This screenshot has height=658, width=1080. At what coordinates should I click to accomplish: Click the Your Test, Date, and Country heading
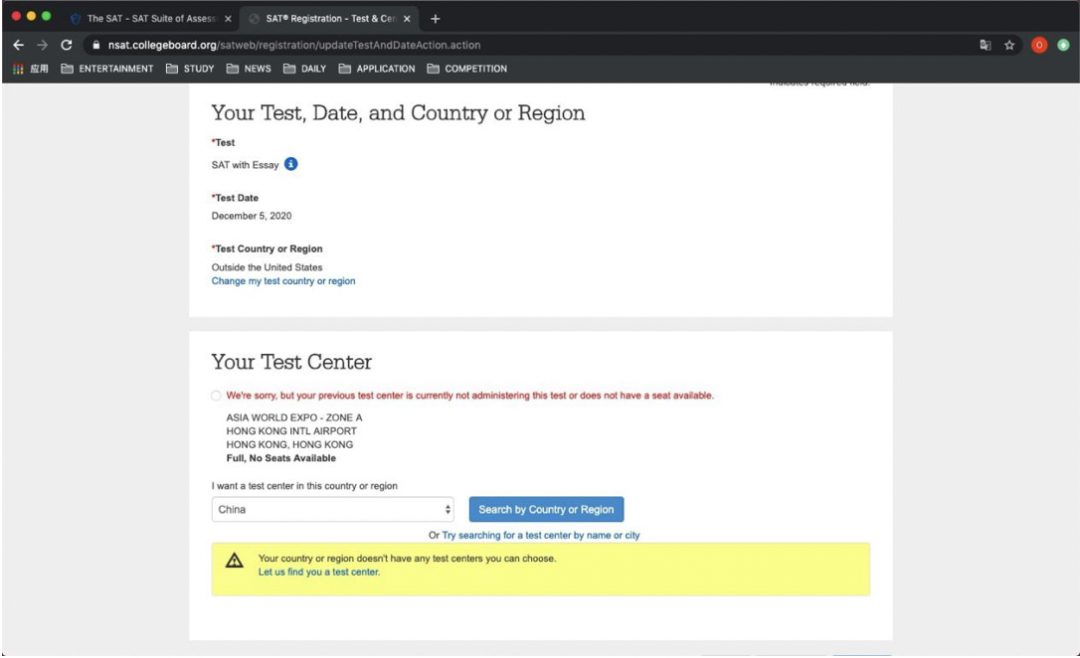click(398, 112)
